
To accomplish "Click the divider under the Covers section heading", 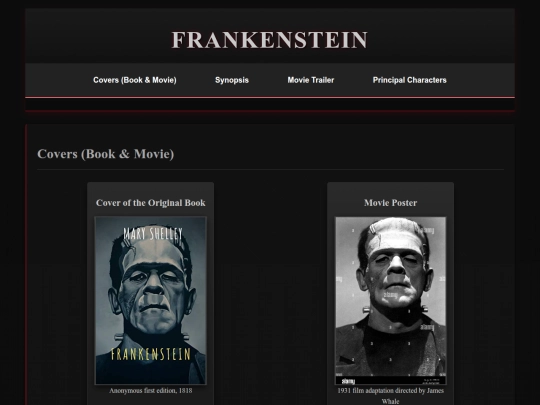I will [270, 169].
